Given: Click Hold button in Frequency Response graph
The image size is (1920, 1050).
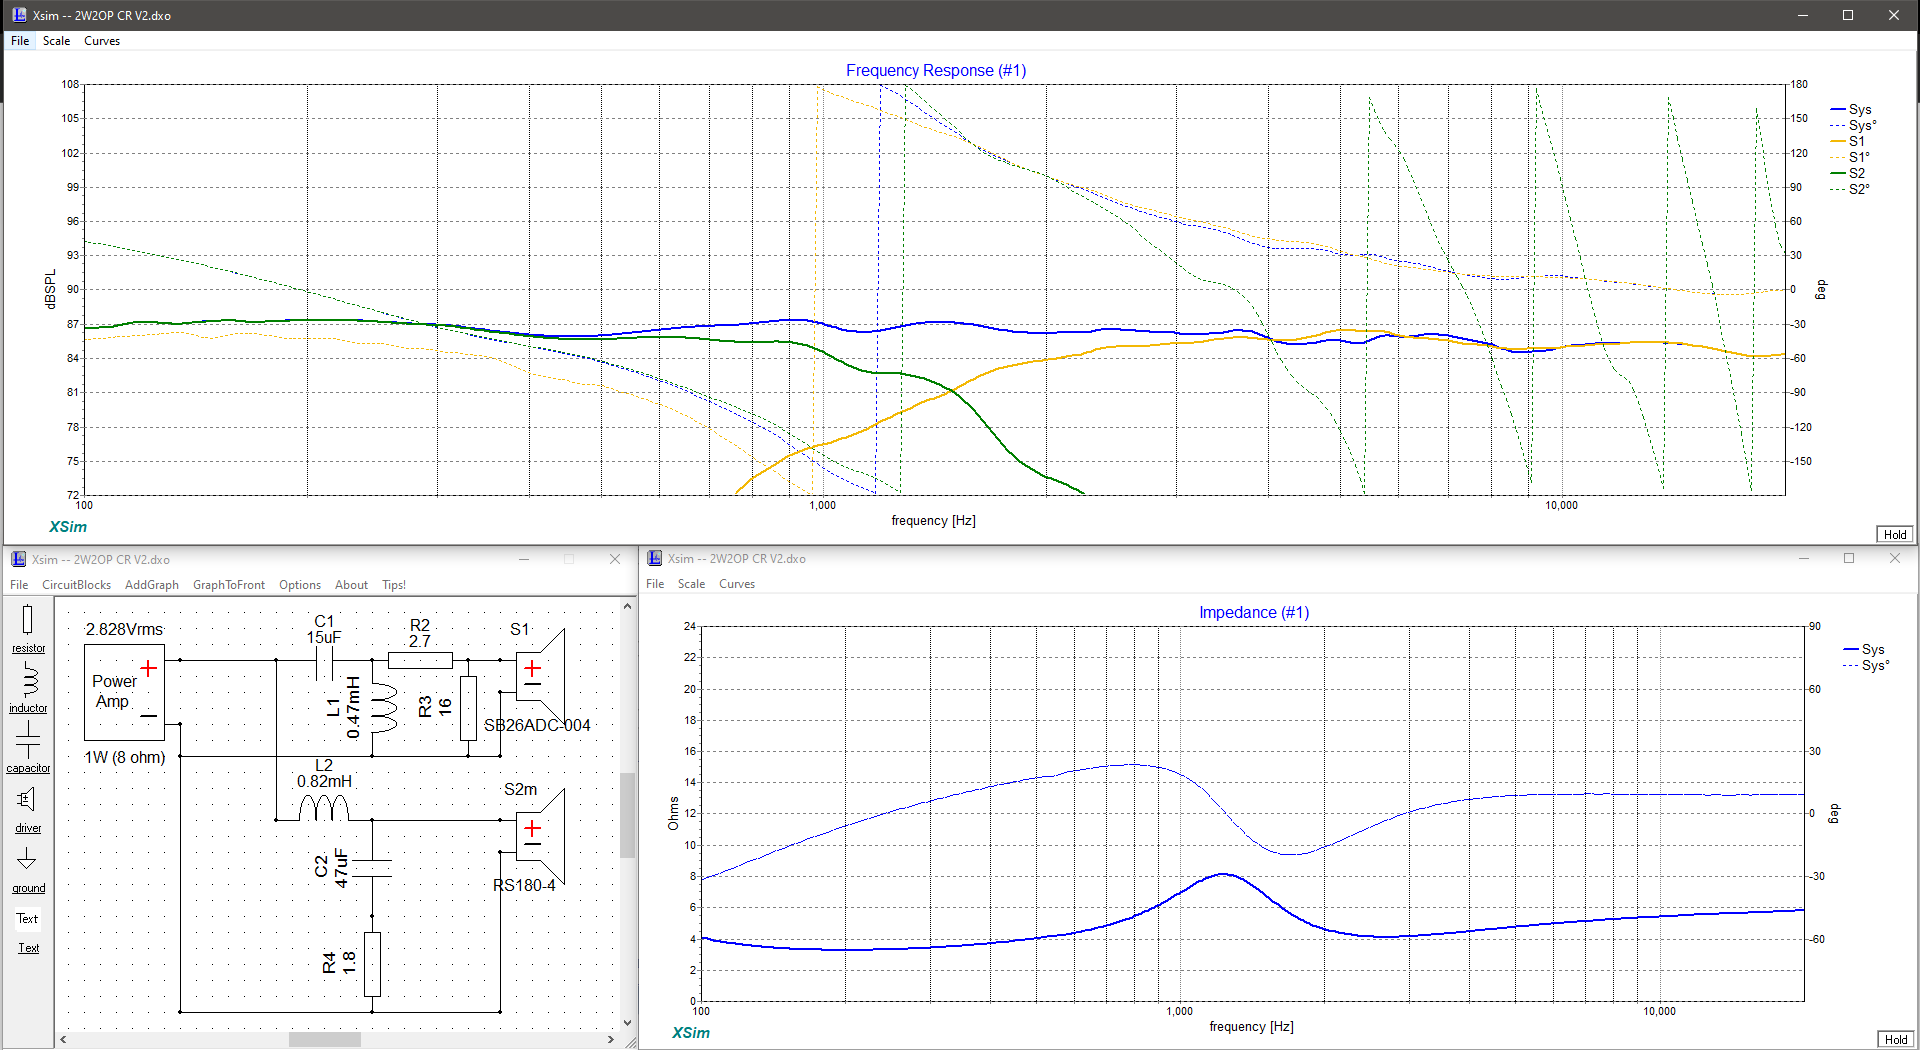Looking at the screenshot, I should pyautogui.click(x=1895, y=534).
